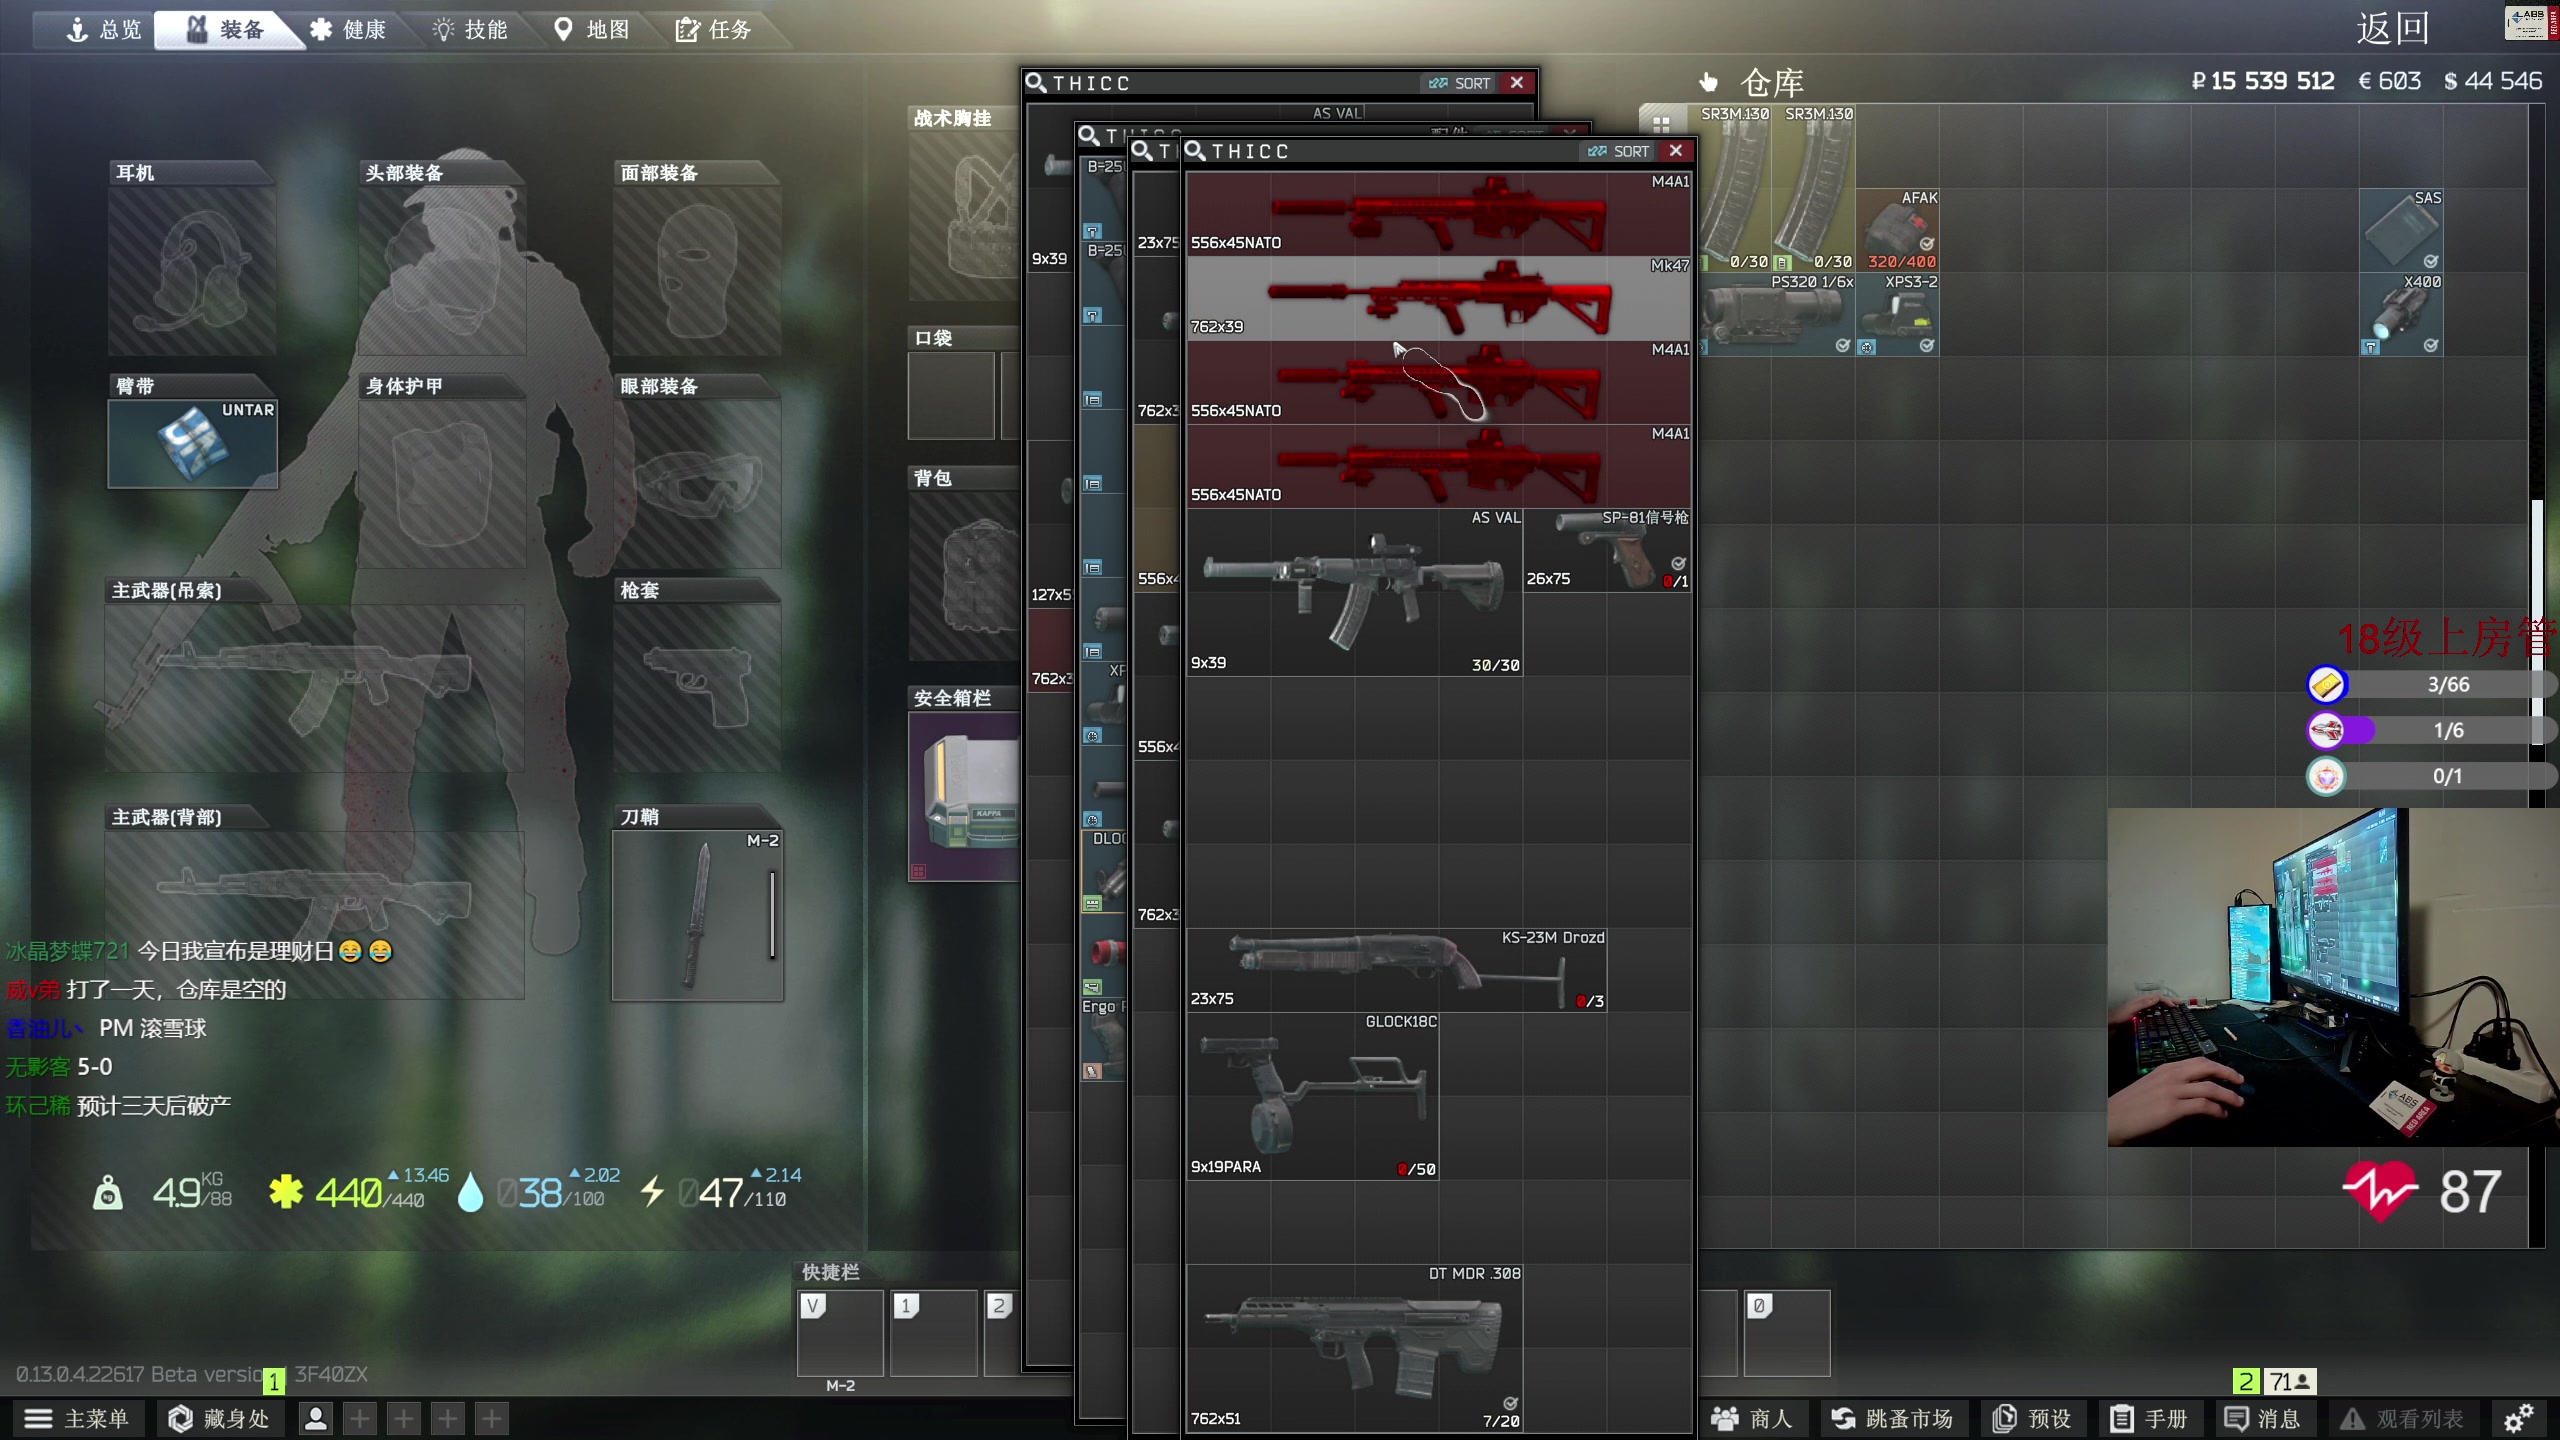Screen dimensions: 2560x1440
Task: Open the settings gear icon
Action: point(2518,1418)
